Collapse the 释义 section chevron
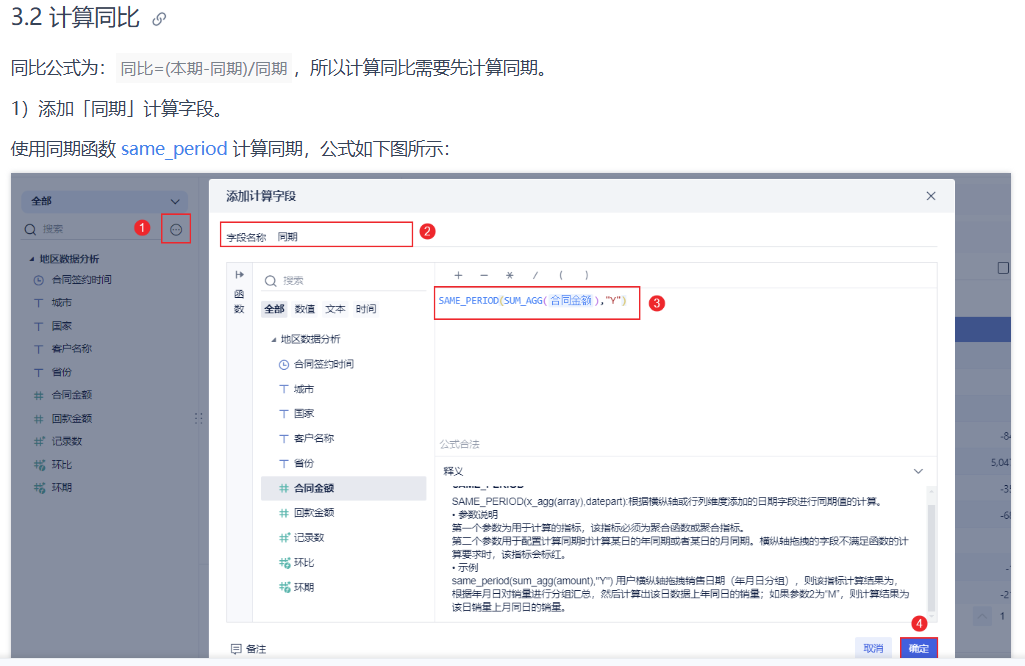1025x666 pixels. click(x=918, y=471)
